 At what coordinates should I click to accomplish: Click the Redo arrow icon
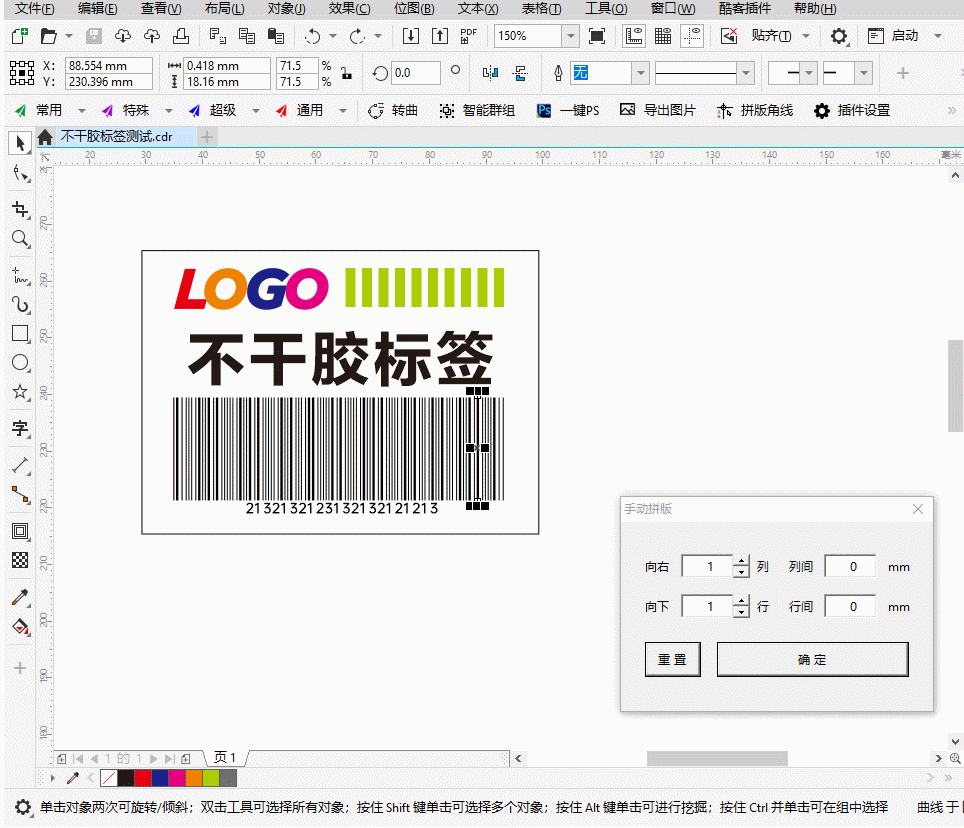[x=357, y=36]
